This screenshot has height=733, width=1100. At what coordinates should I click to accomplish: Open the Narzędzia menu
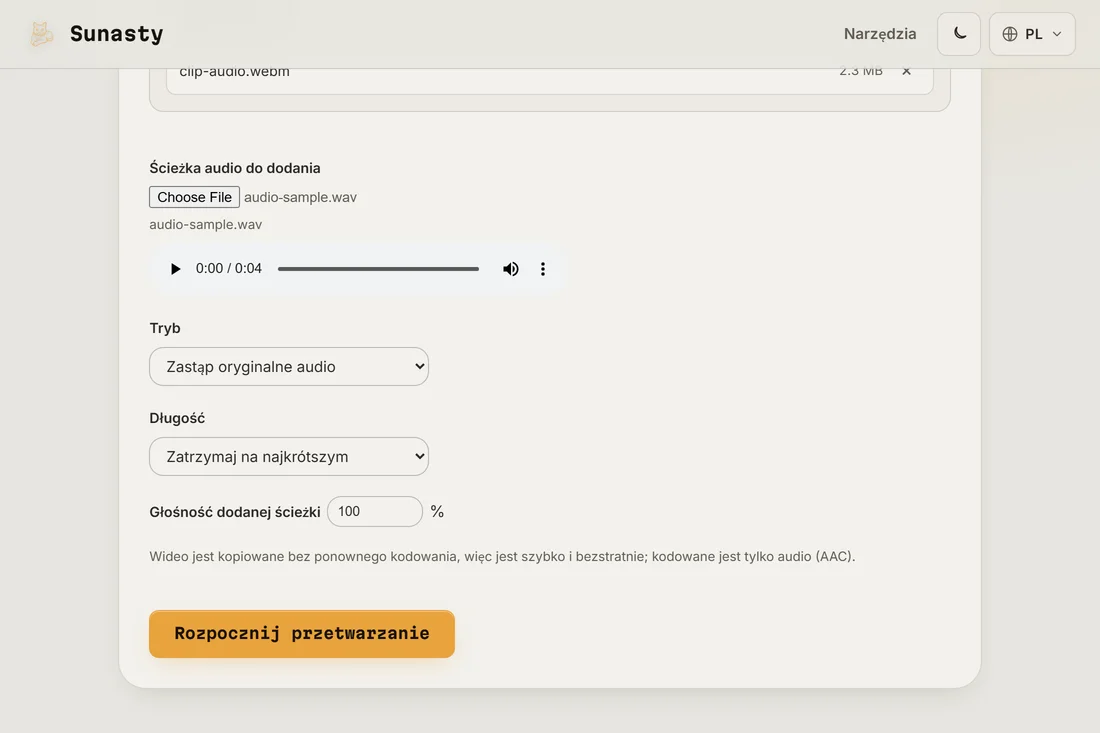coord(880,34)
